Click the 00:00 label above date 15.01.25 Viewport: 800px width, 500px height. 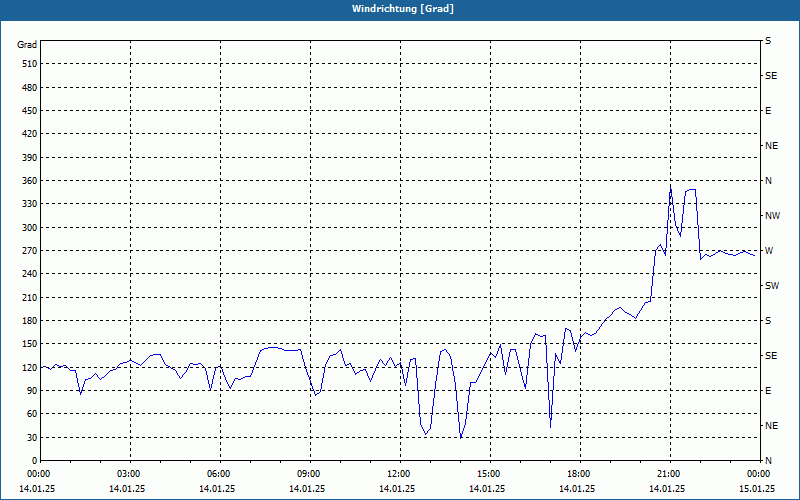coord(758,473)
